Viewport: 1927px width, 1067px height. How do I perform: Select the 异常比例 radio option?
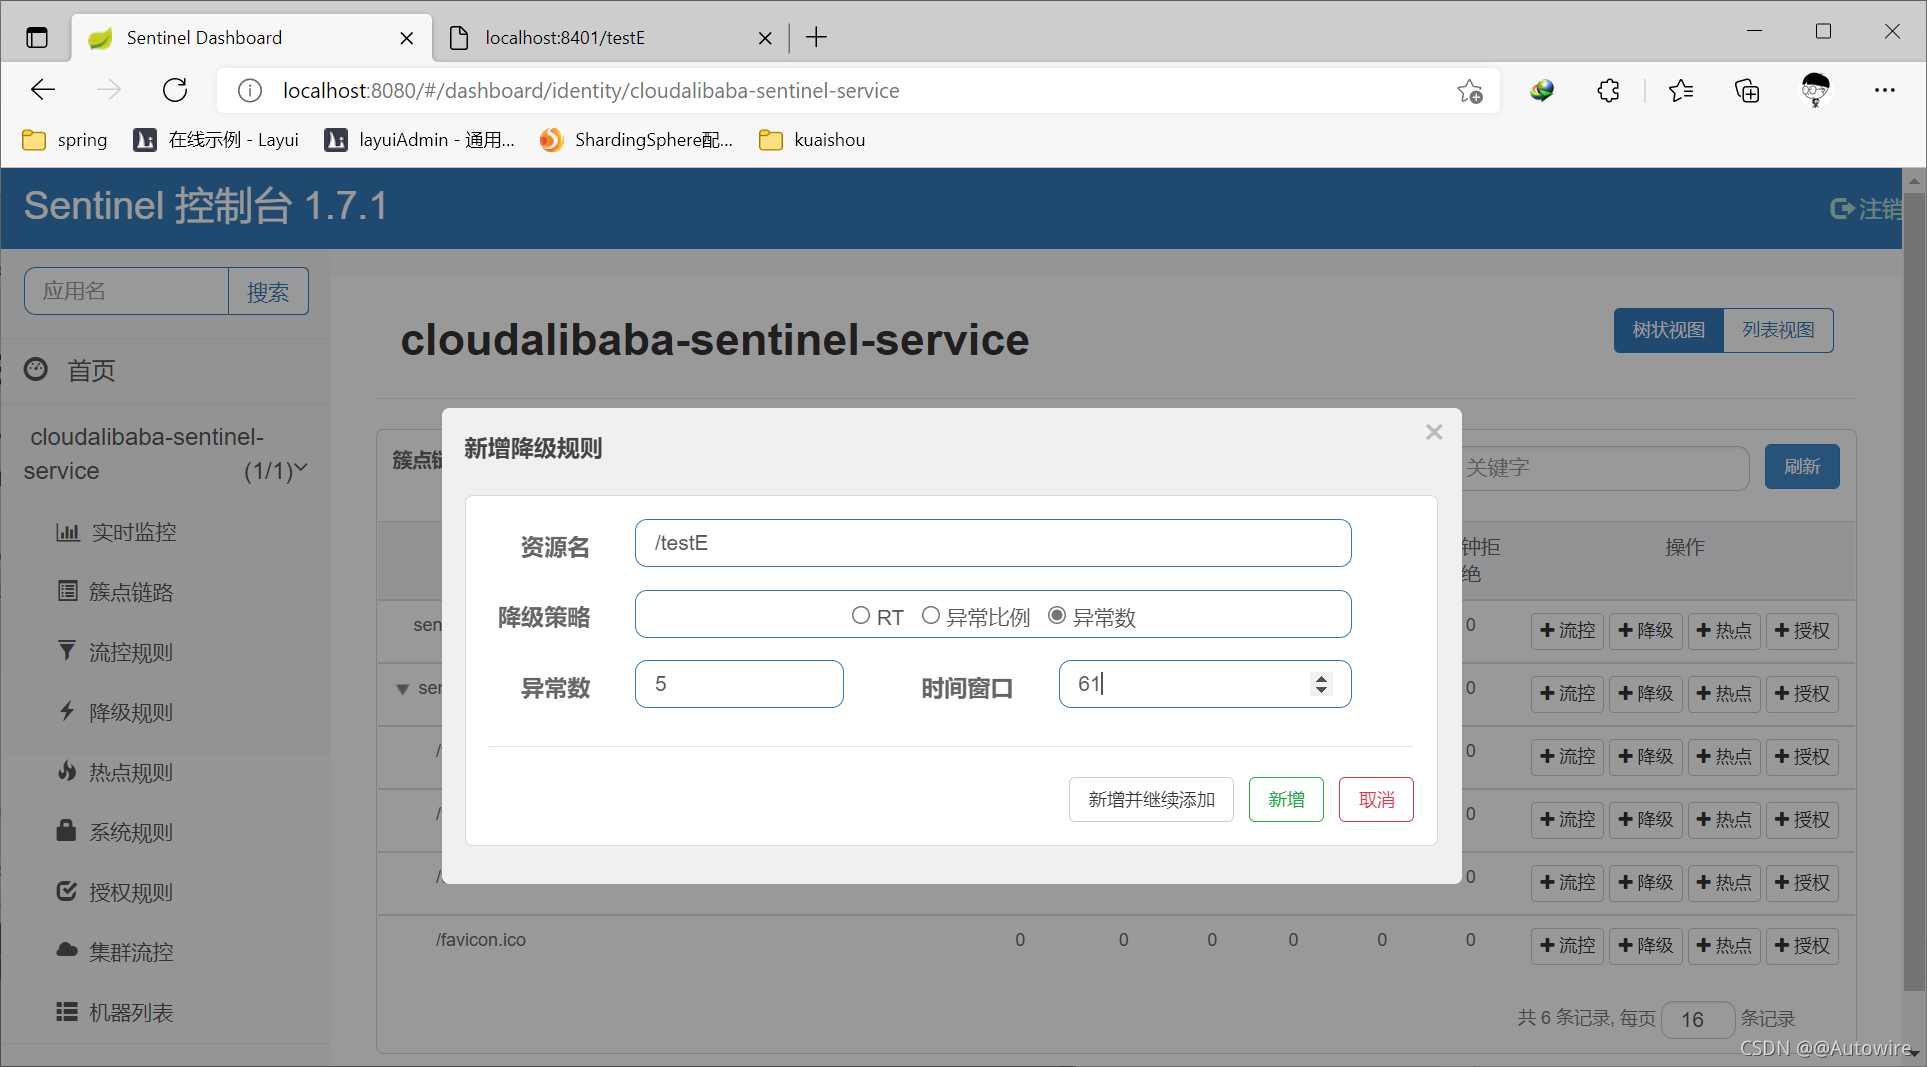(930, 616)
